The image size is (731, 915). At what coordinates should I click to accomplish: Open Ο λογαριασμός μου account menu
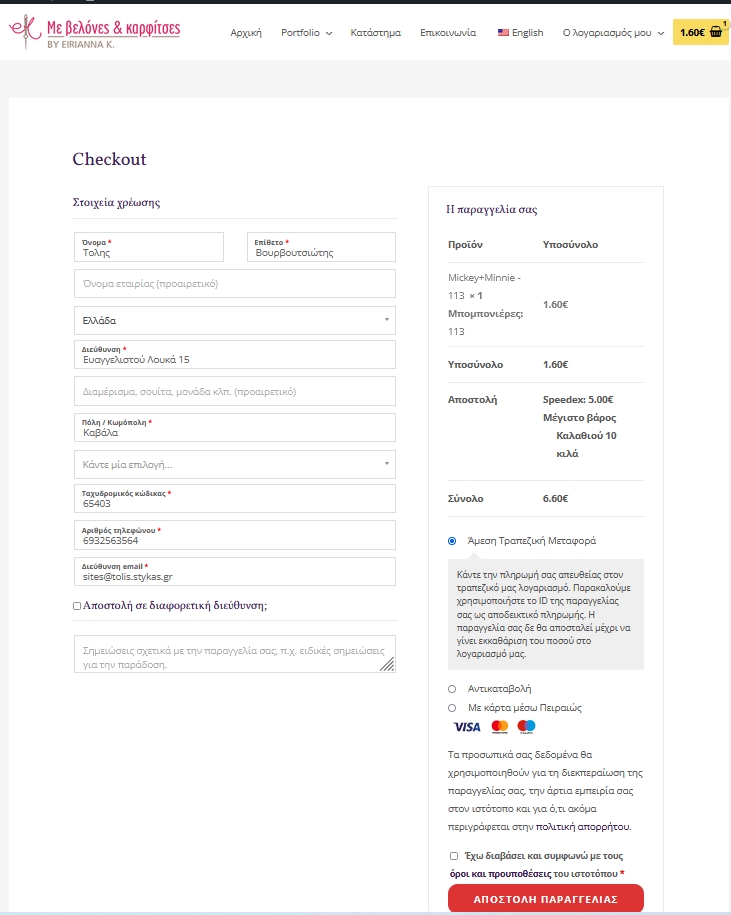point(612,33)
